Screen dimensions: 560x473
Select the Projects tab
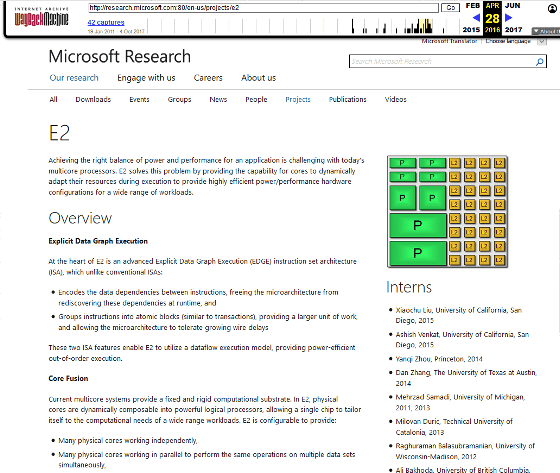tap(298, 100)
